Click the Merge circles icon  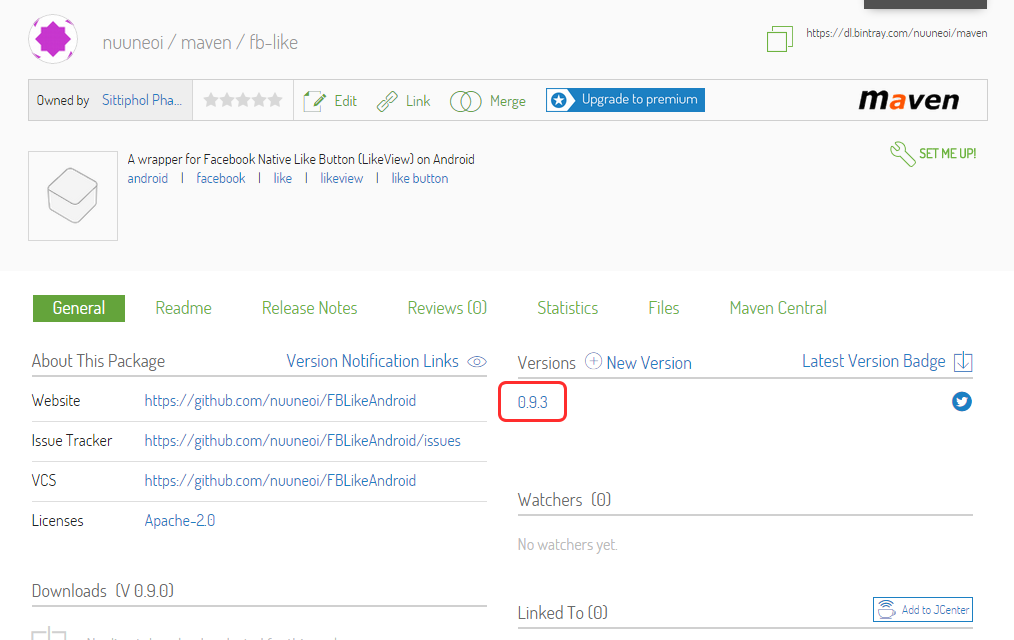465,101
